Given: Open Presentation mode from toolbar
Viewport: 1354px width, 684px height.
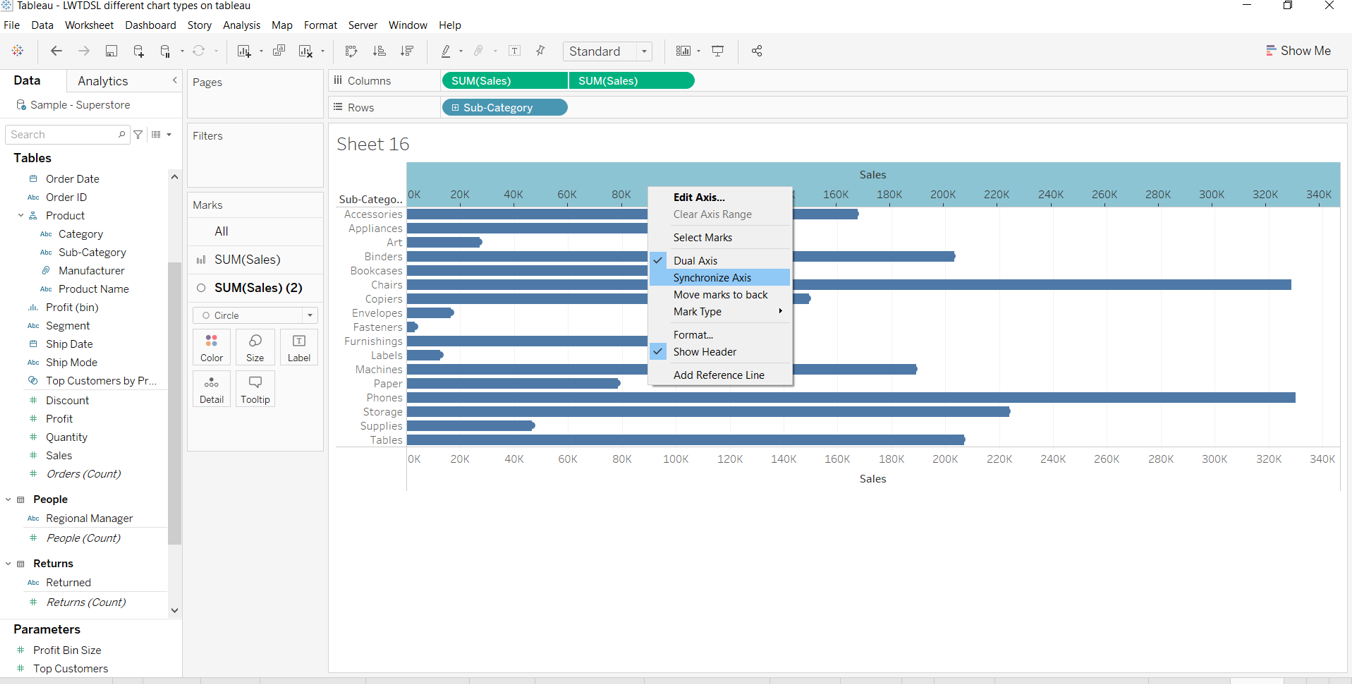Looking at the screenshot, I should pyautogui.click(x=718, y=51).
